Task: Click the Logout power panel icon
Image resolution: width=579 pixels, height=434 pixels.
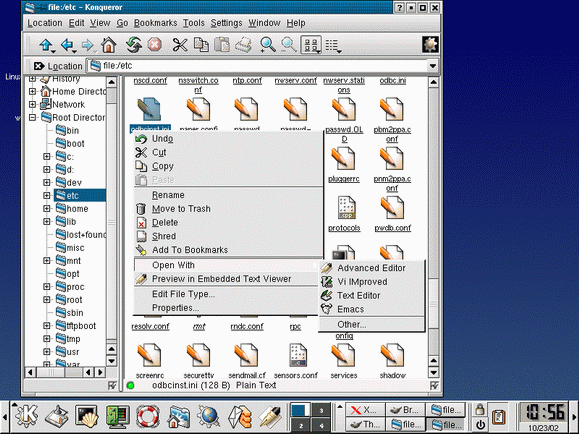Action: coord(480,424)
